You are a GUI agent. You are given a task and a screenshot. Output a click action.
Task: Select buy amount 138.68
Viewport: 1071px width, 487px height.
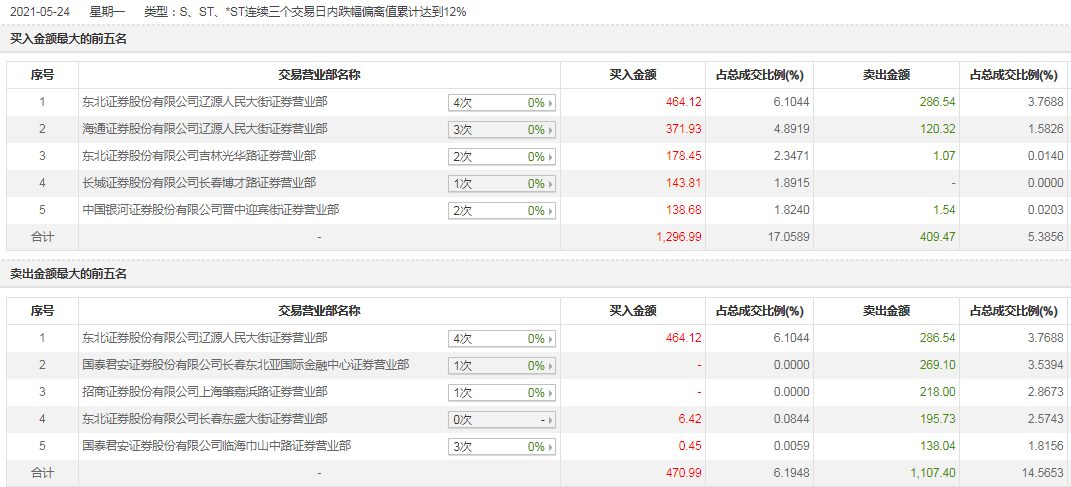684,210
